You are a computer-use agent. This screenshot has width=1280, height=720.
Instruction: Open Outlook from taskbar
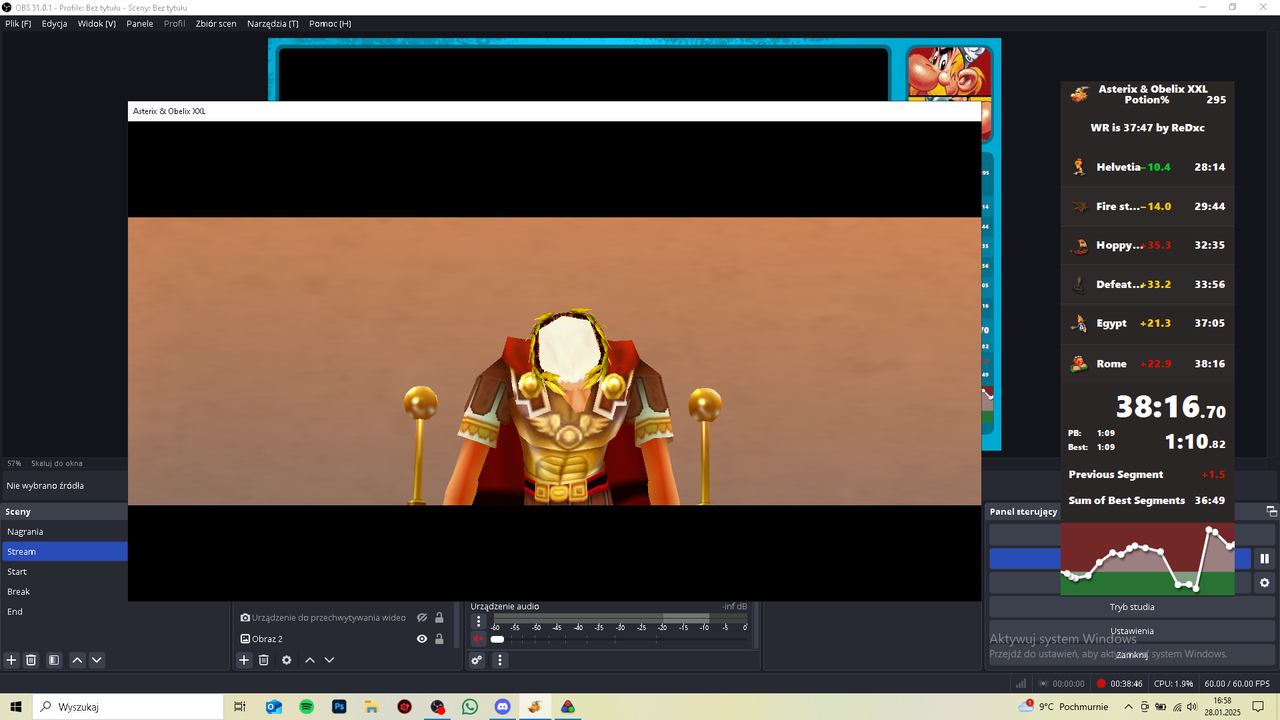coord(274,707)
